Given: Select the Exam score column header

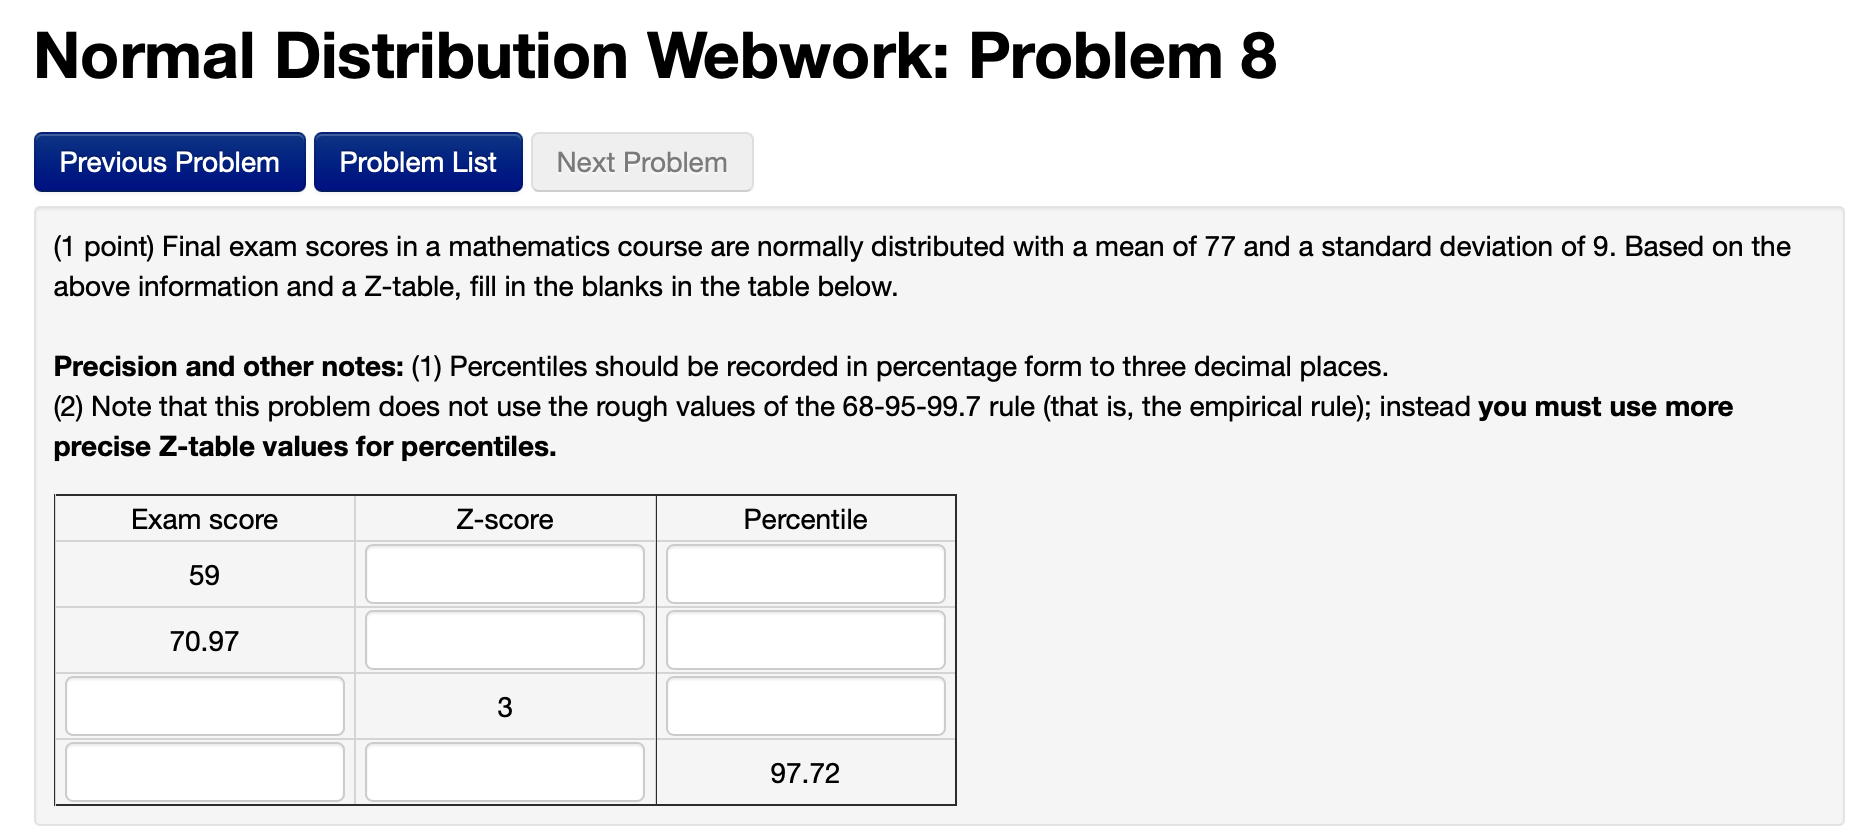Looking at the screenshot, I should click(203, 519).
